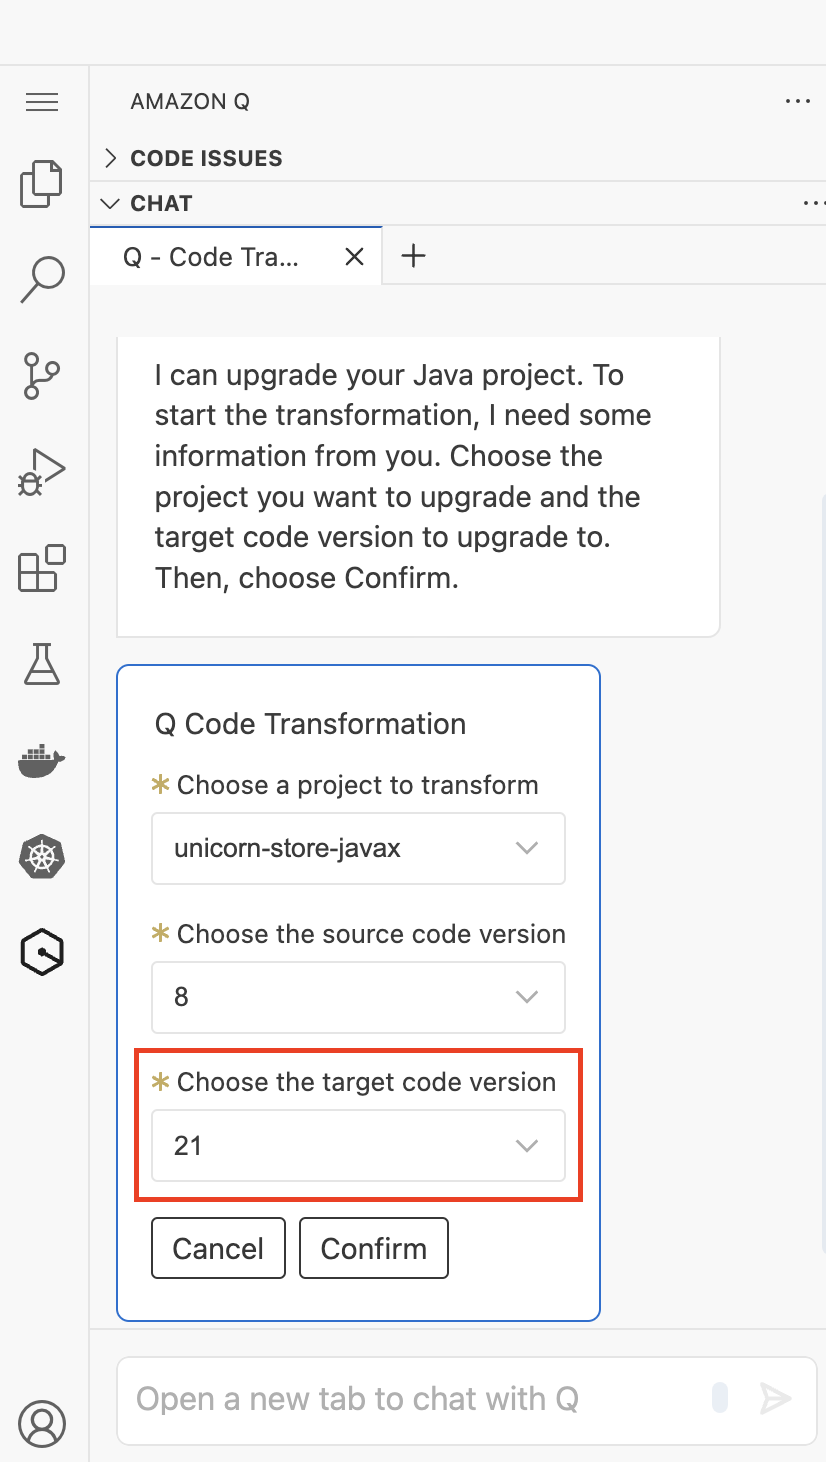Select the Q - Code Transformation tab
The height and width of the screenshot is (1462, 826).
213,257
